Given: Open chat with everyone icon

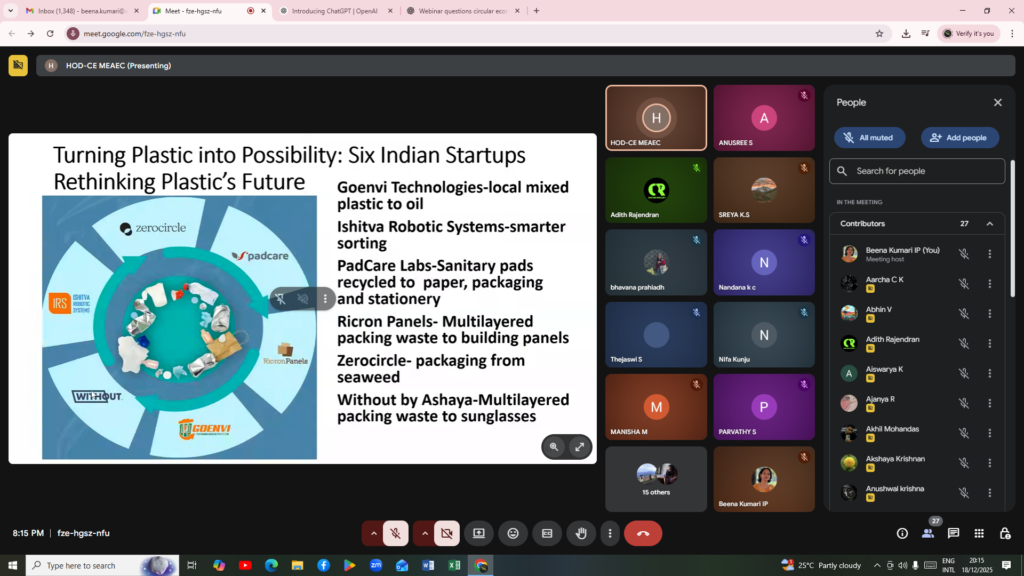Looking at the screenshot, I should (x=953, y=533).
